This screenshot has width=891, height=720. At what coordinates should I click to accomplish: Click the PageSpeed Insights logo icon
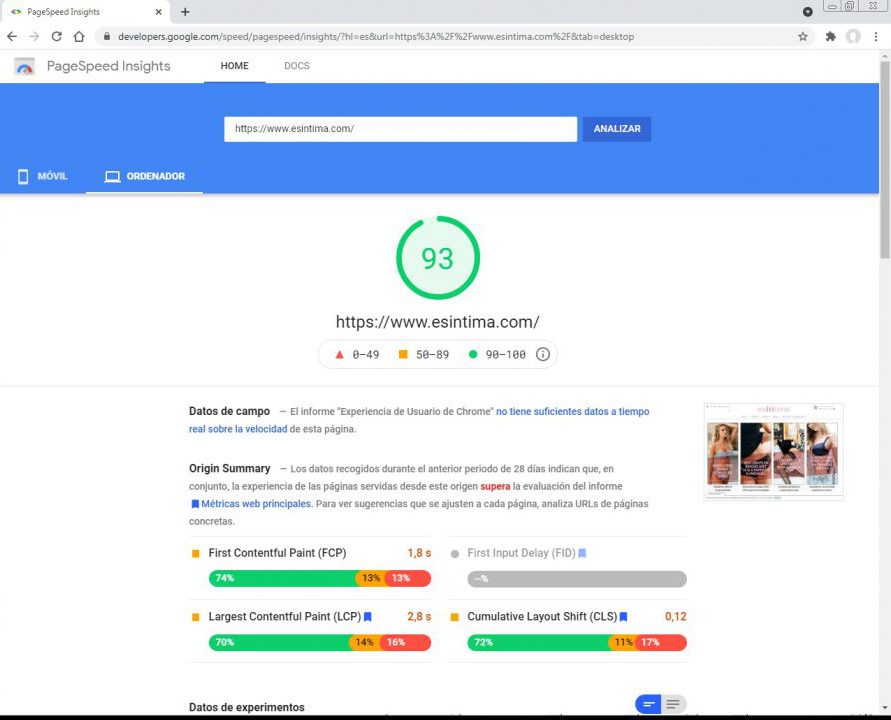(x=24, y=66)
